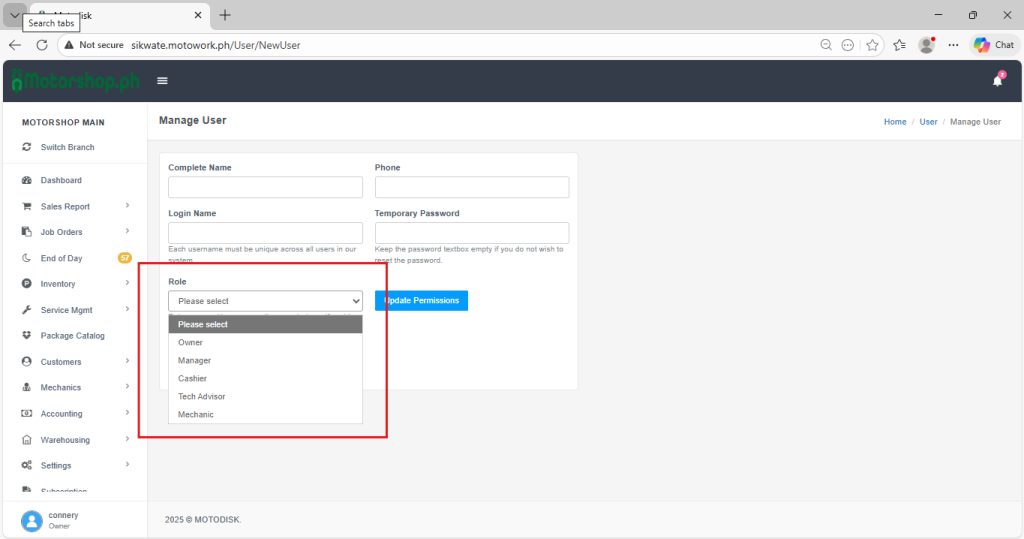
Task: Open the Role dropdown box
Action: pos(265,301)
